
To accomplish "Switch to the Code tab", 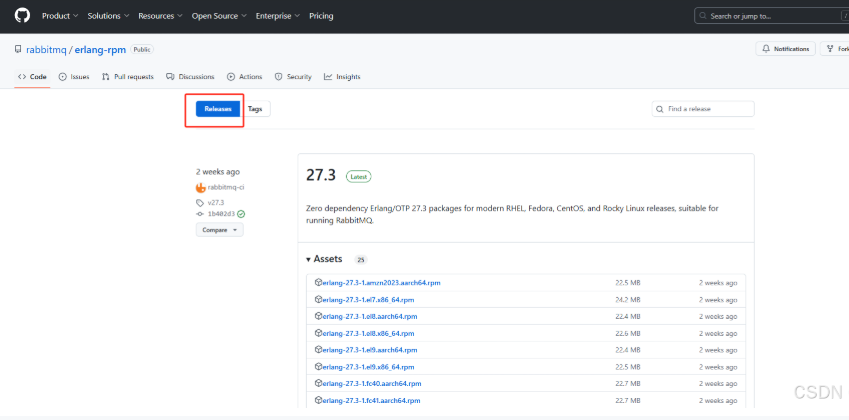I will [x=32, y=77].
